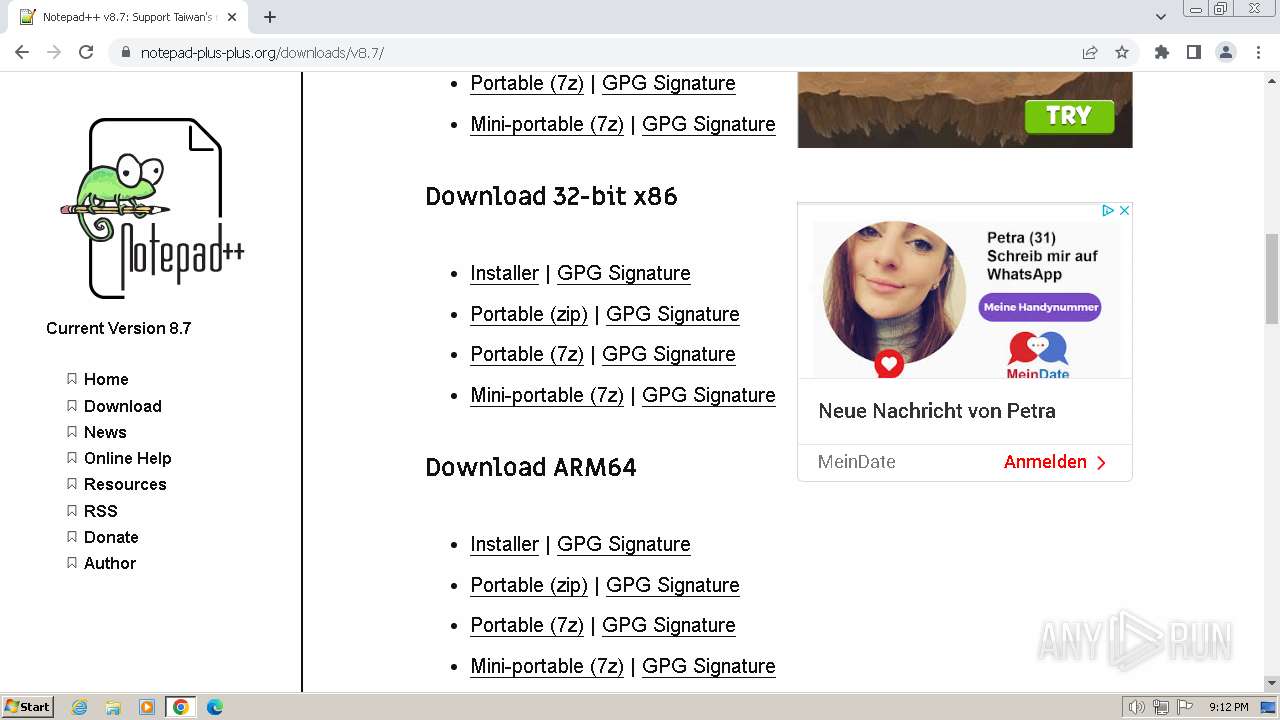The height and width of the screenshot is (720, 1280).
Task: Reload the Notepad++ downloads page
Action: [x=86, y=52]
